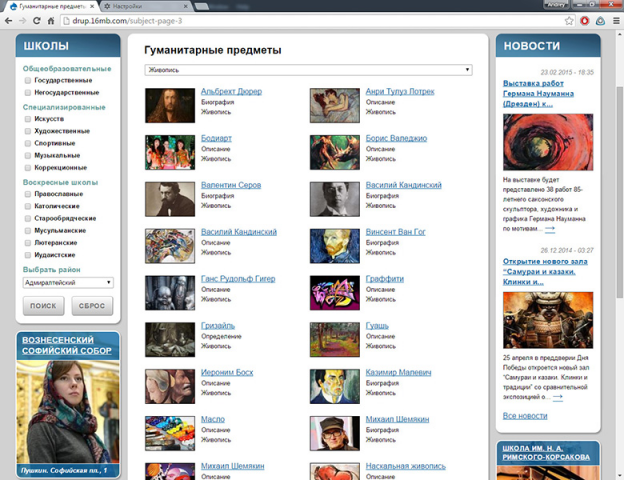Open the Казимир Малевич link
Viewport: 624px width, 480px height.
[x=398, y=372]
